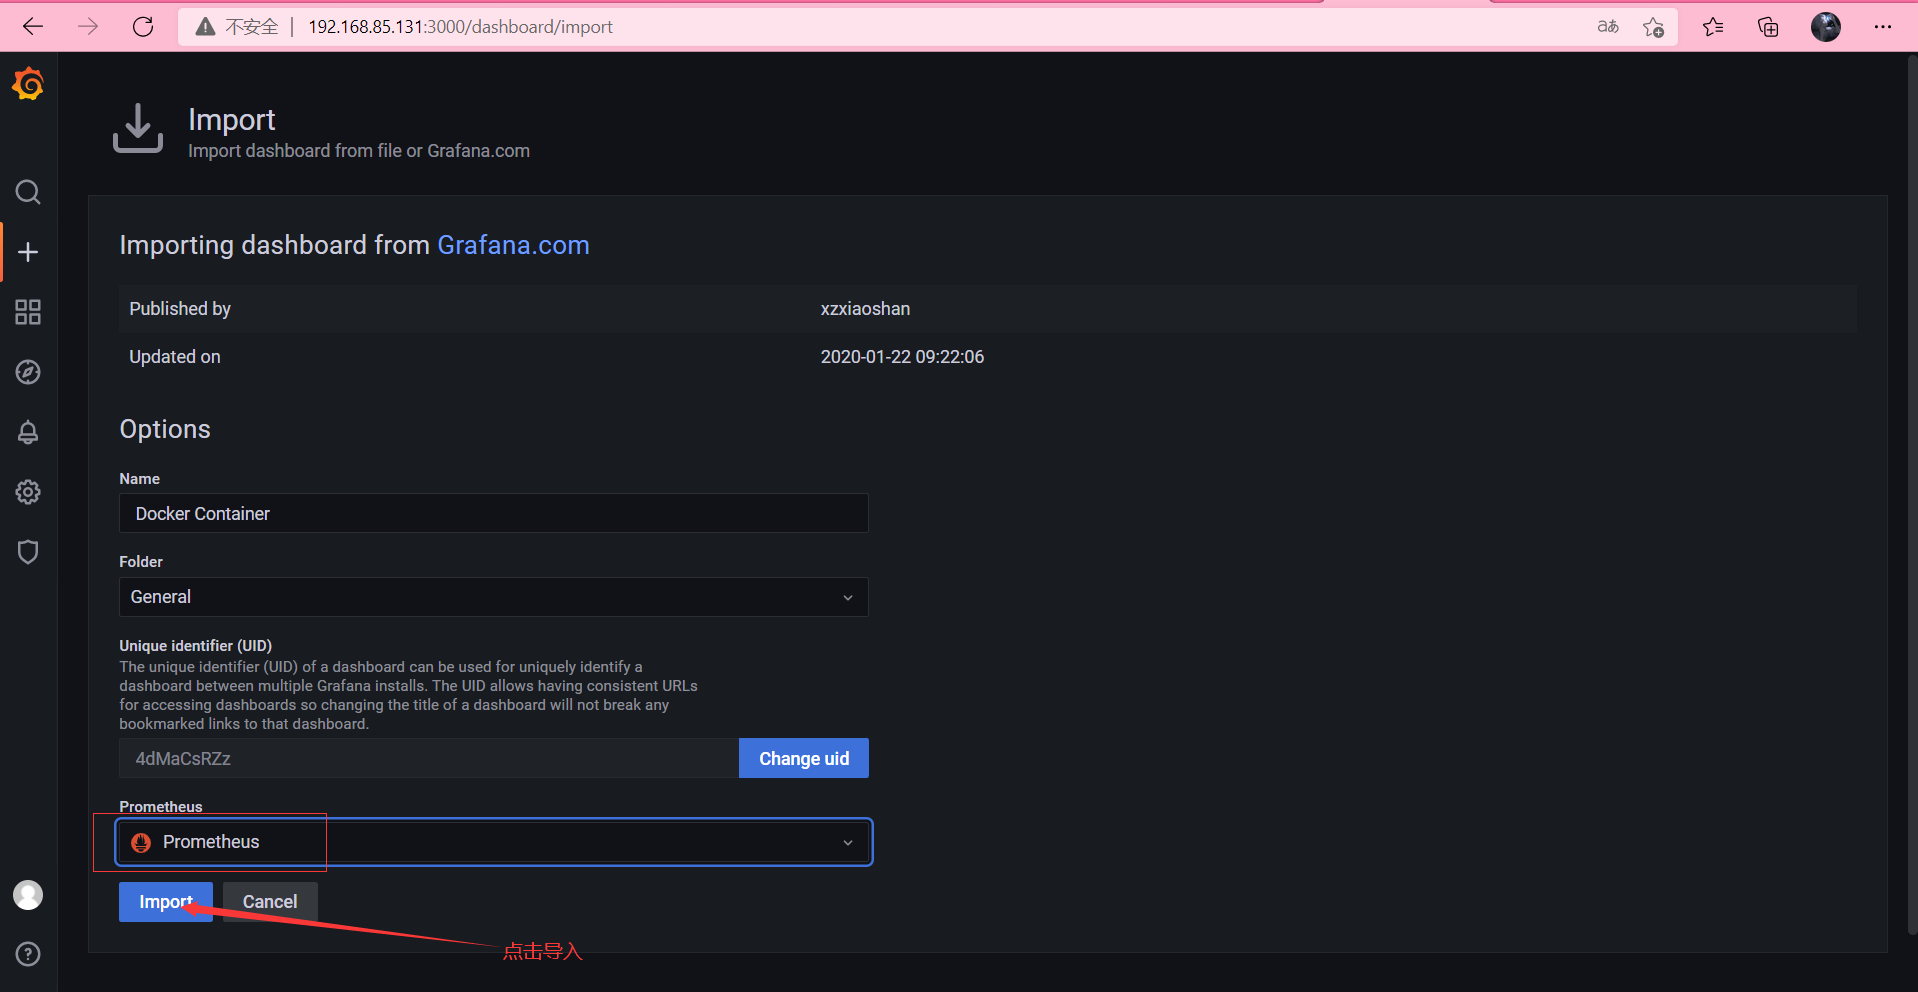Click the UID field 4dMaCsRZz

click(x=429, y=758)
